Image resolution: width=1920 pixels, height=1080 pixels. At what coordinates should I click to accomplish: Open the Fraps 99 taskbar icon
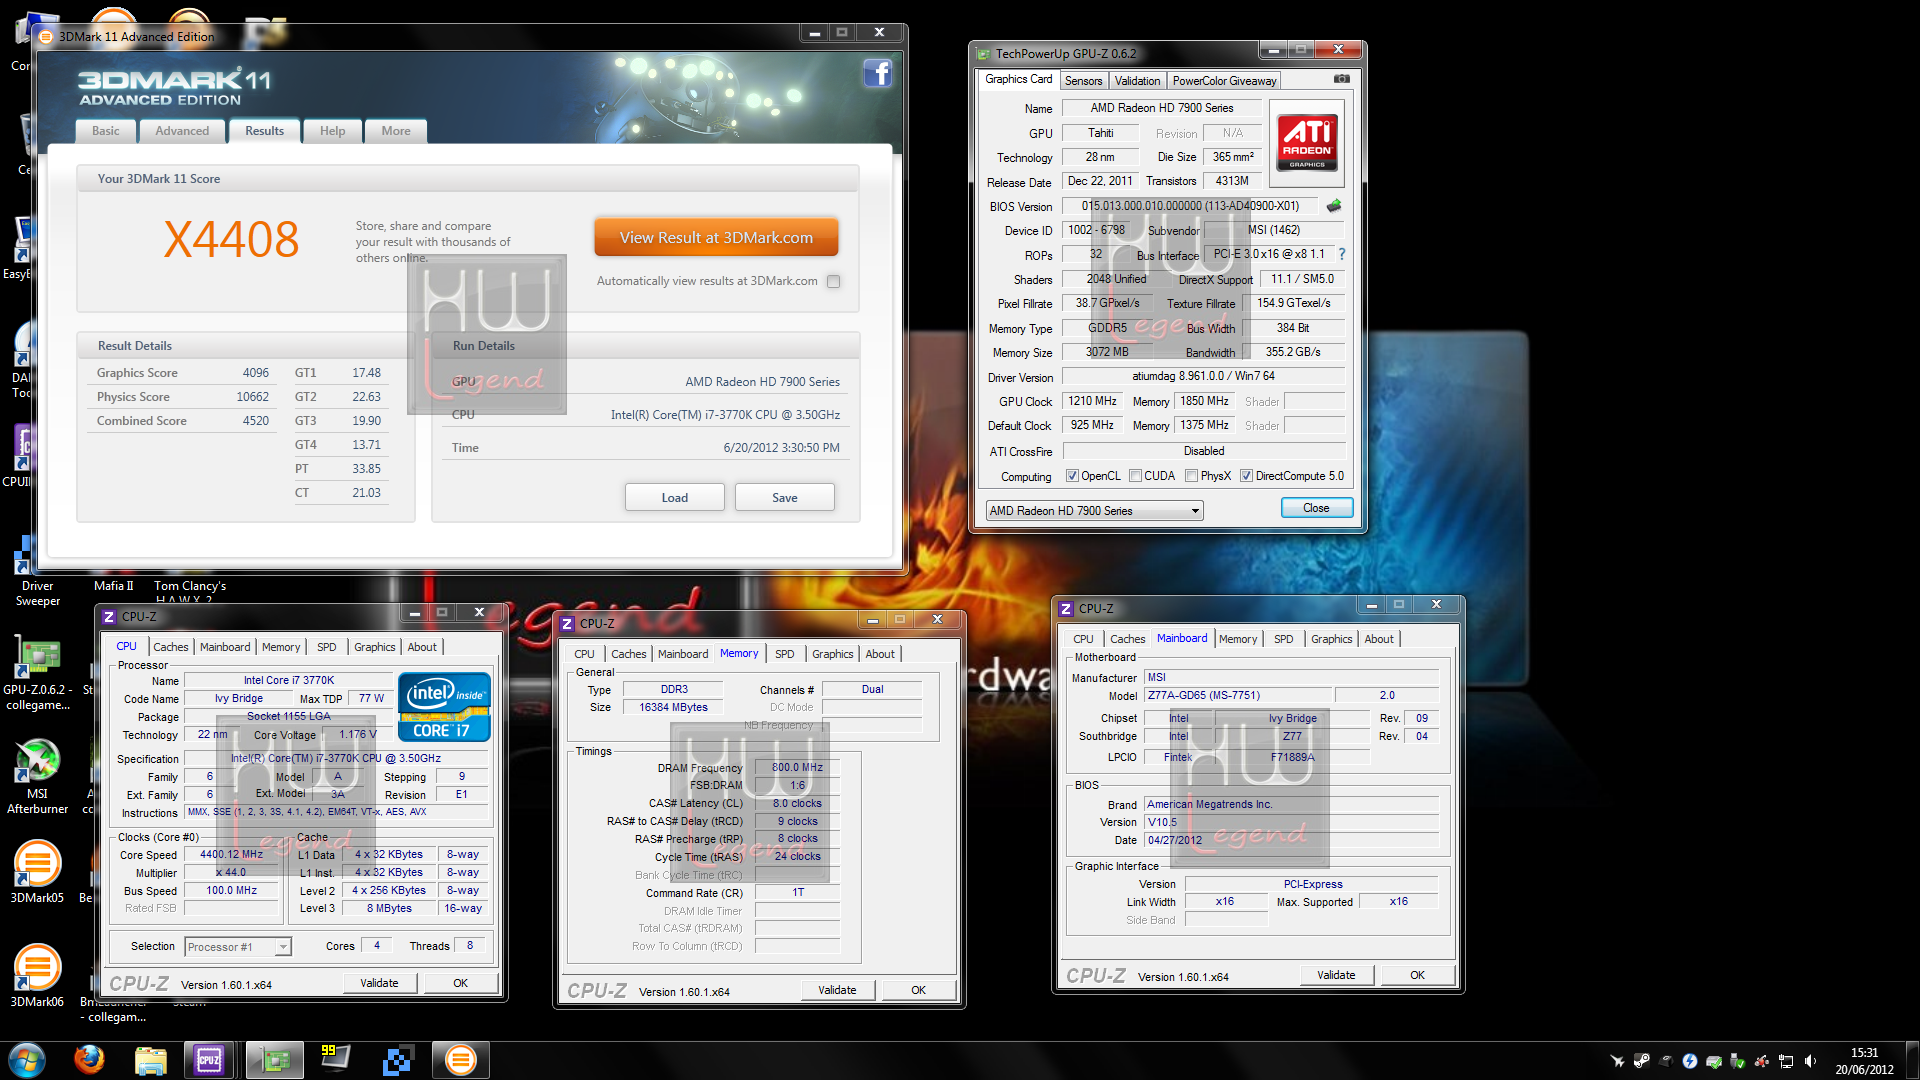coord(335,1059)
